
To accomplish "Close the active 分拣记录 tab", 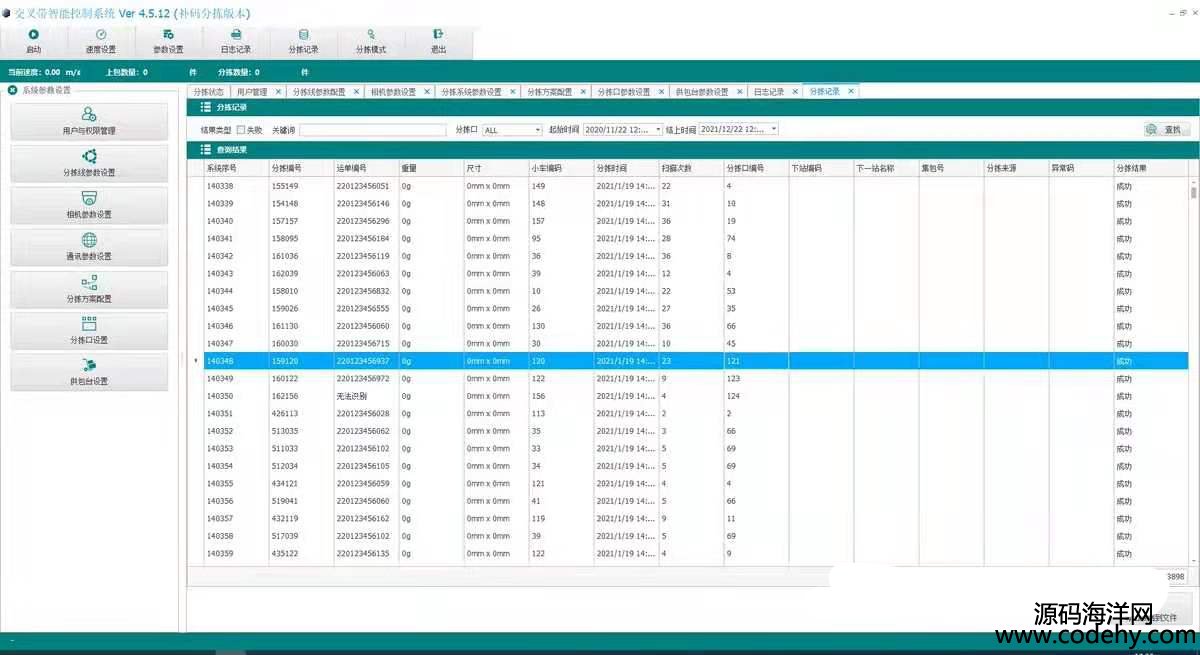I will pos(851,91).
